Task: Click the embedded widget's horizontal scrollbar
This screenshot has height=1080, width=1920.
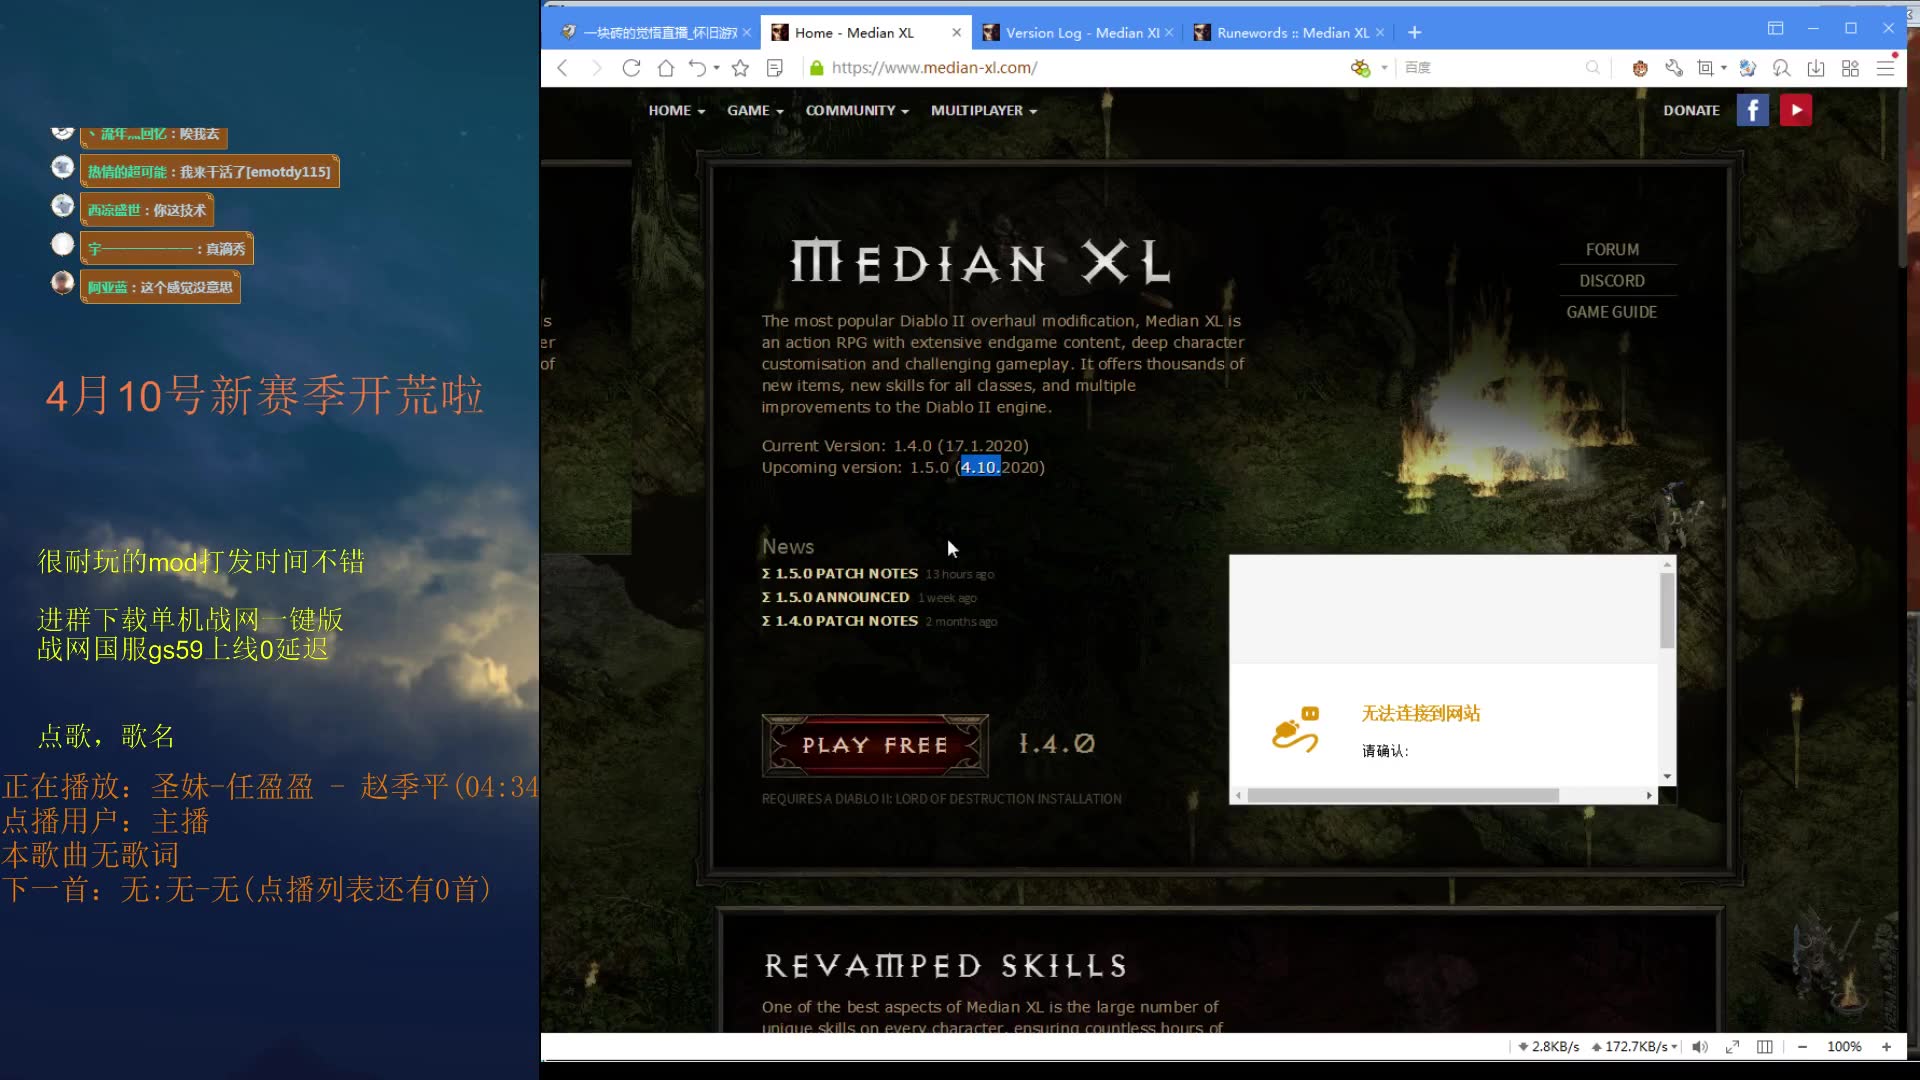Action: (1403, 796)
